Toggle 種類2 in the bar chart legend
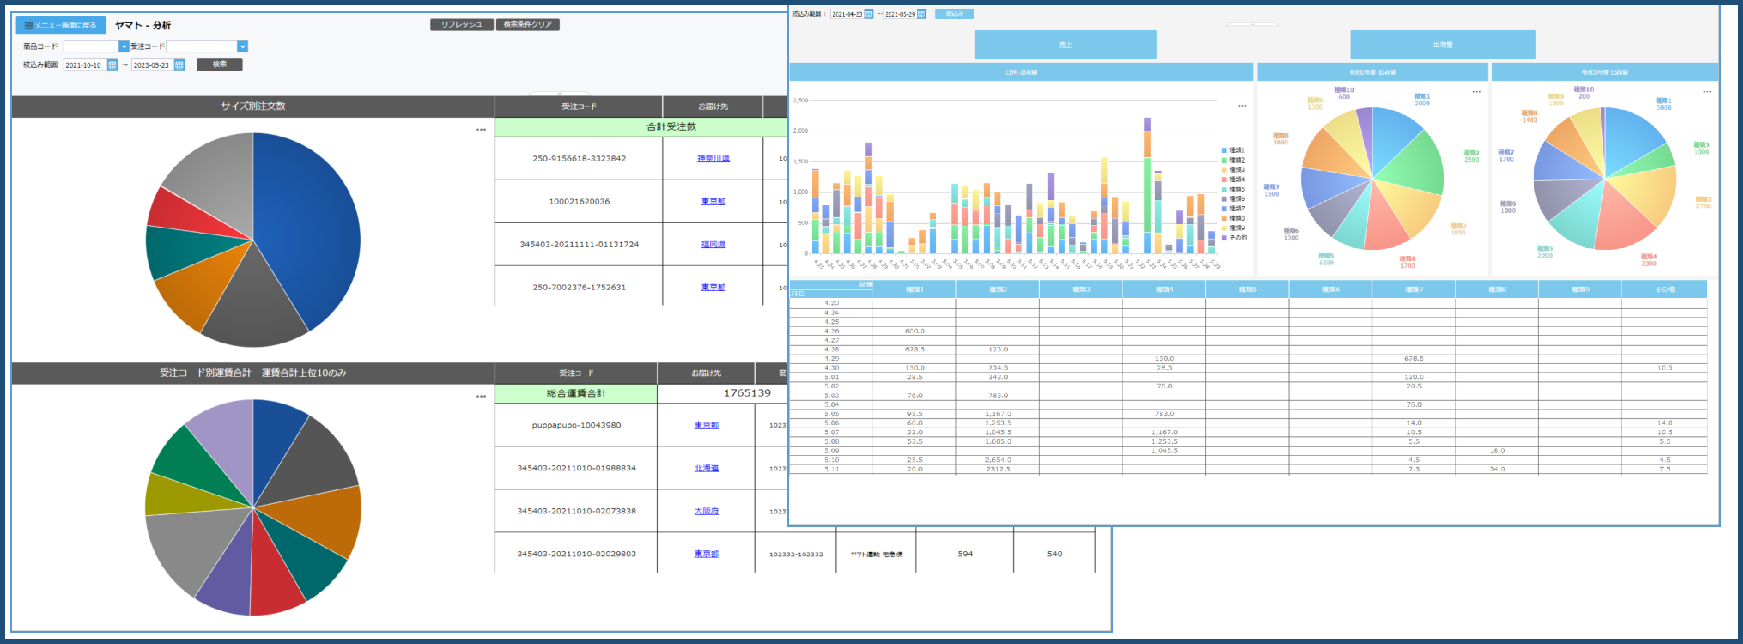This screenshot has width=1743, height=644. pos(1234,160)
